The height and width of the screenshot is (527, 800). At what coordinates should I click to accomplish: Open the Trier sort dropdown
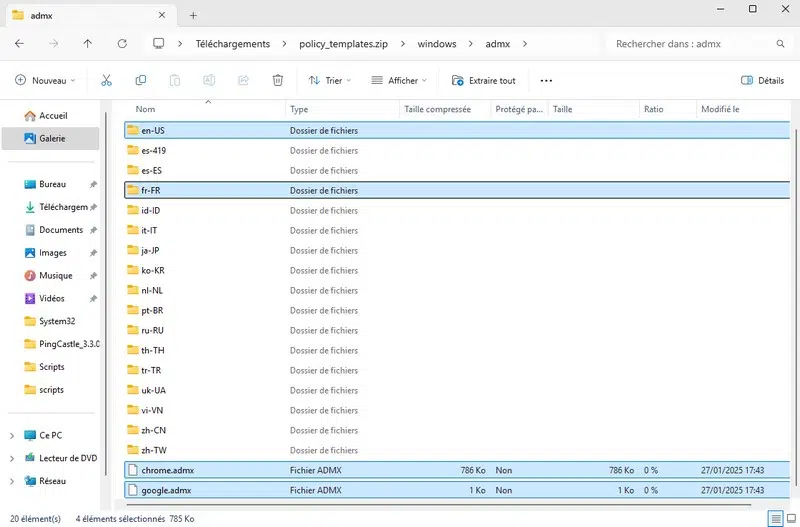tap(329, 80)
